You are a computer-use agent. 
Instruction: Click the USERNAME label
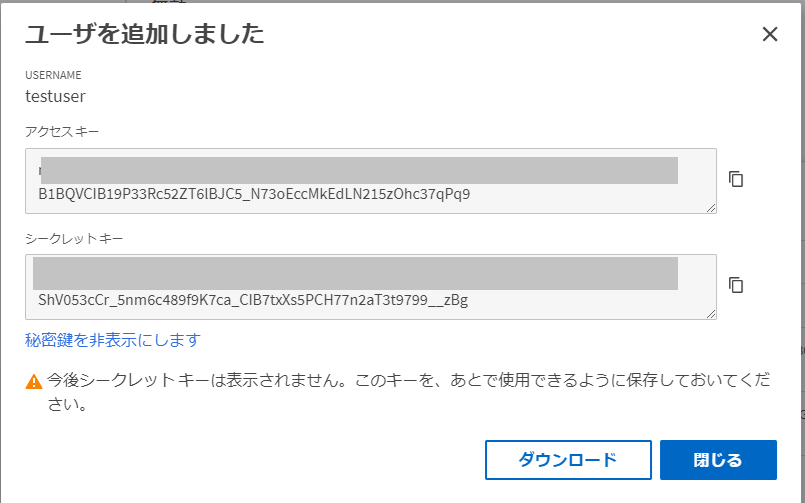click(x=53, y=75)
